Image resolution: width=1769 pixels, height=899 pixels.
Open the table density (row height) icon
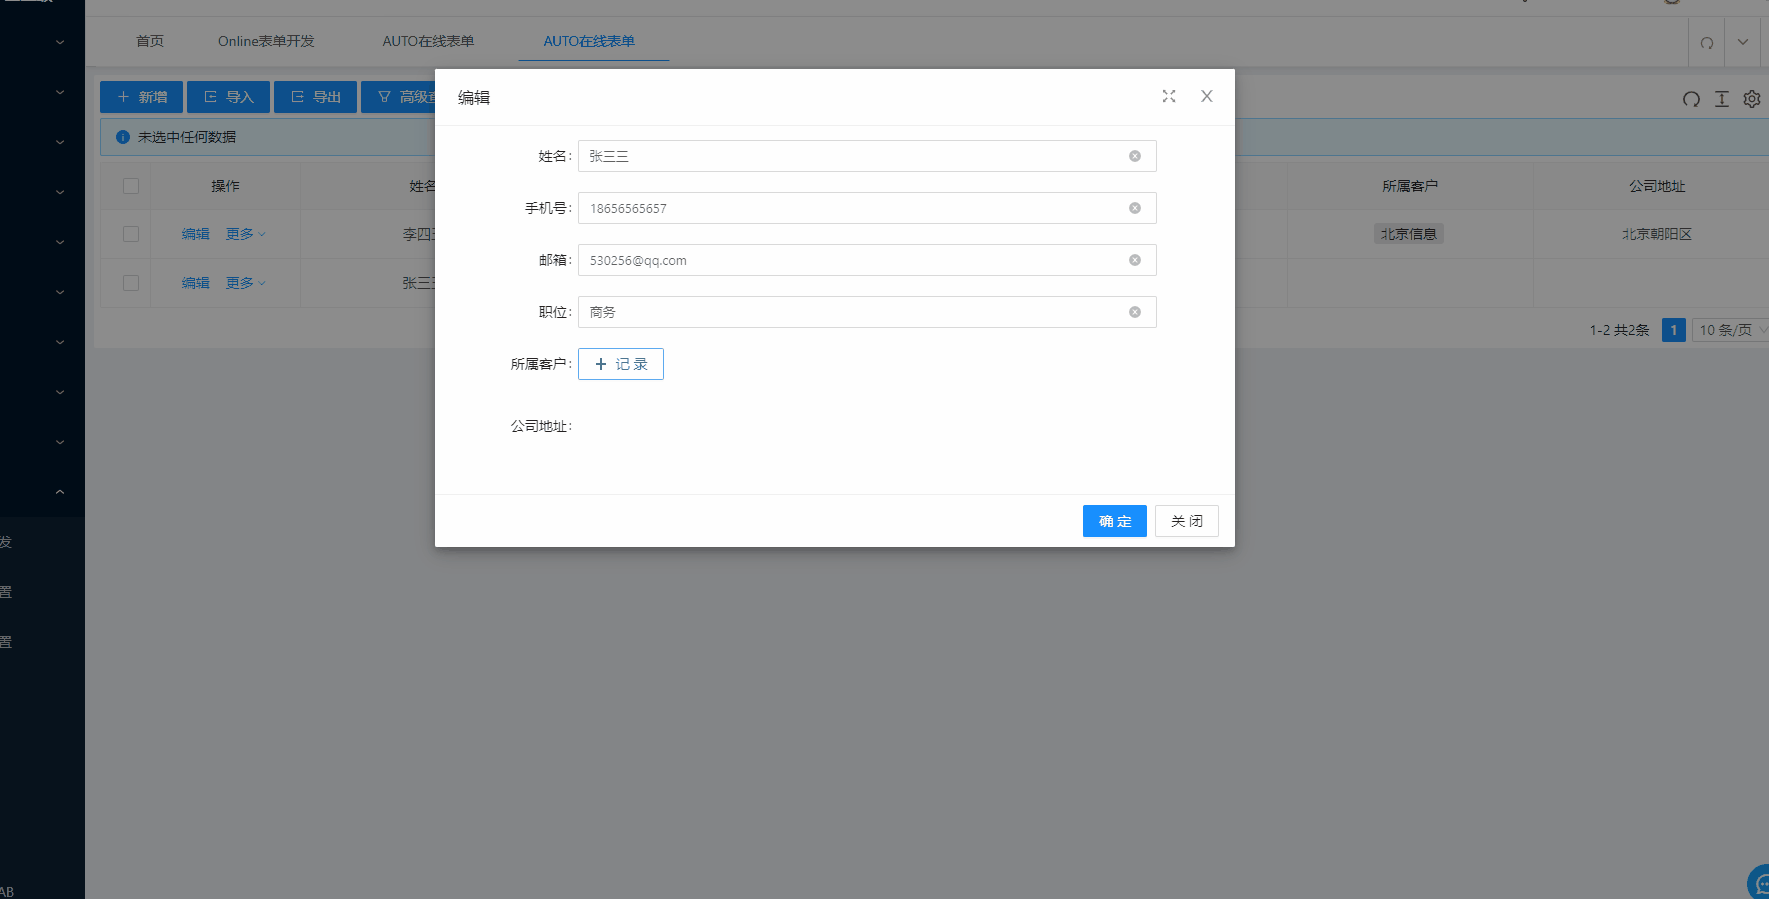[x=1722, y=99]
